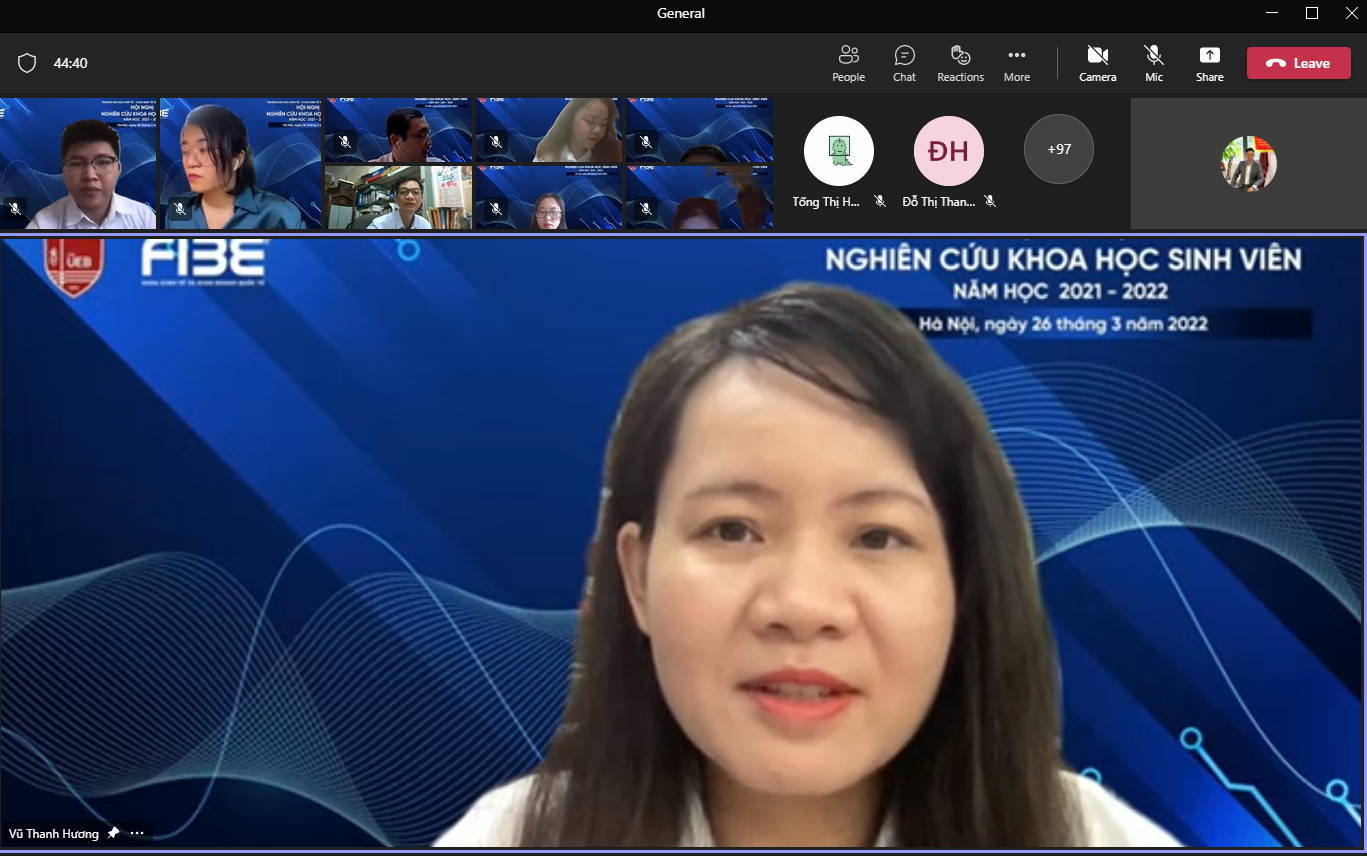Select the Tống Thị H... participant avatar

click(x=839, y=151)
